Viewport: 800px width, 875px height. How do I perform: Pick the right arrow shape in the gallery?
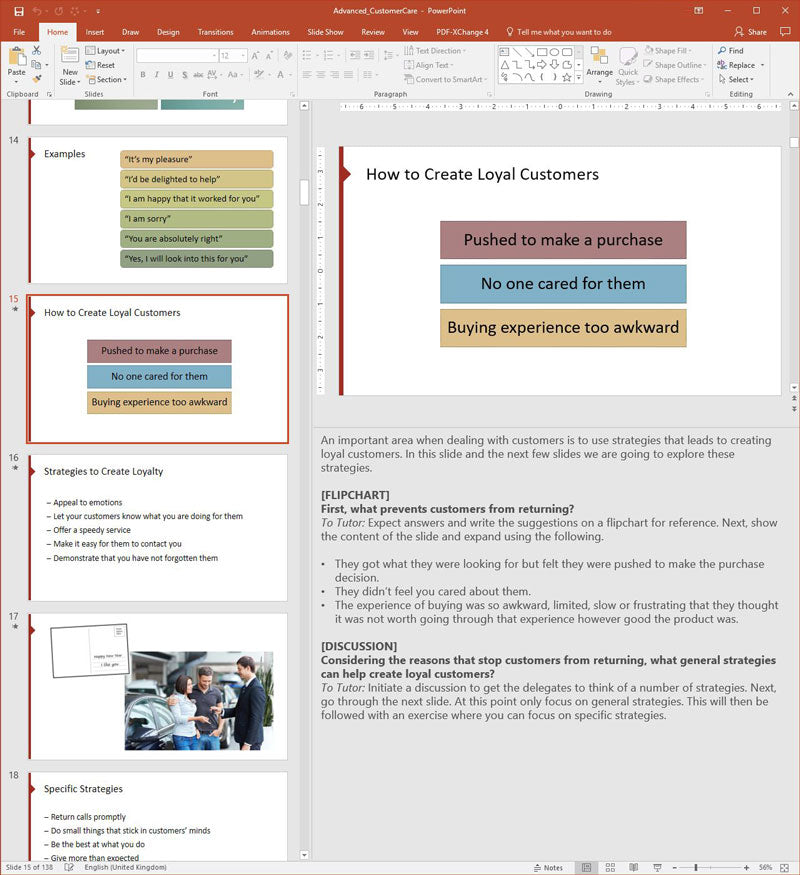(542, 65)
